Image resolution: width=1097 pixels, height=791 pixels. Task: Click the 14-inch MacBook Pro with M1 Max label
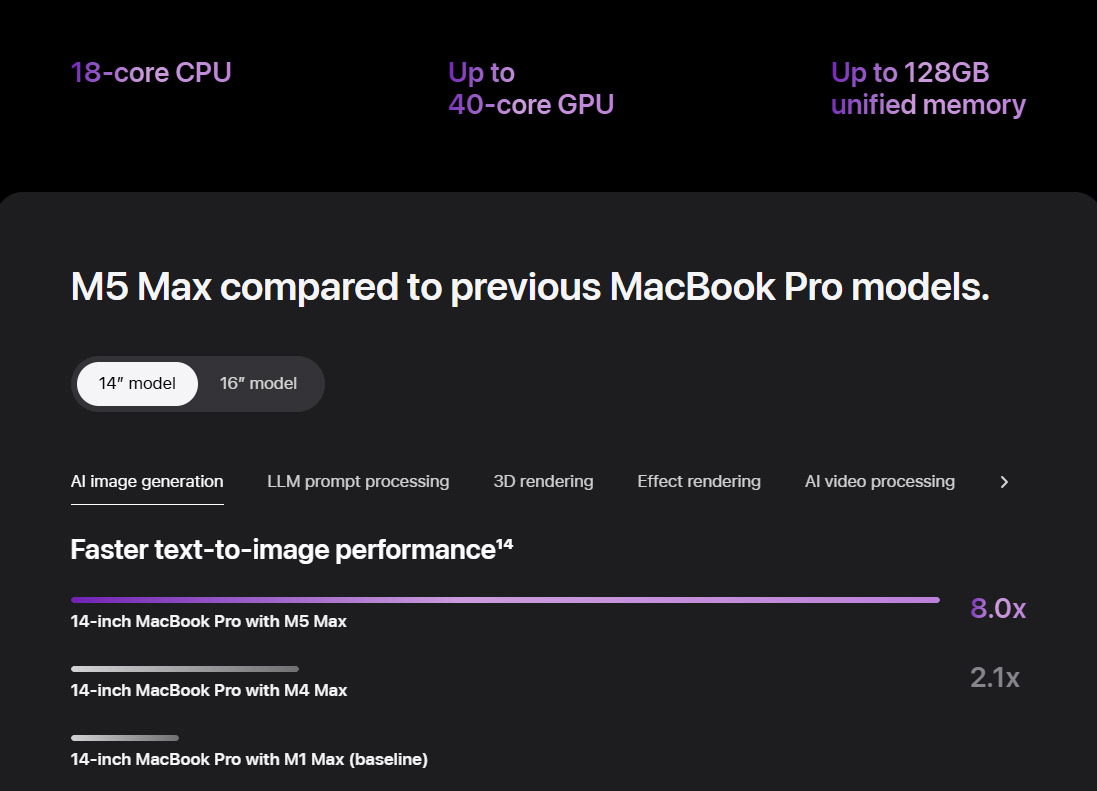(248, 759)
